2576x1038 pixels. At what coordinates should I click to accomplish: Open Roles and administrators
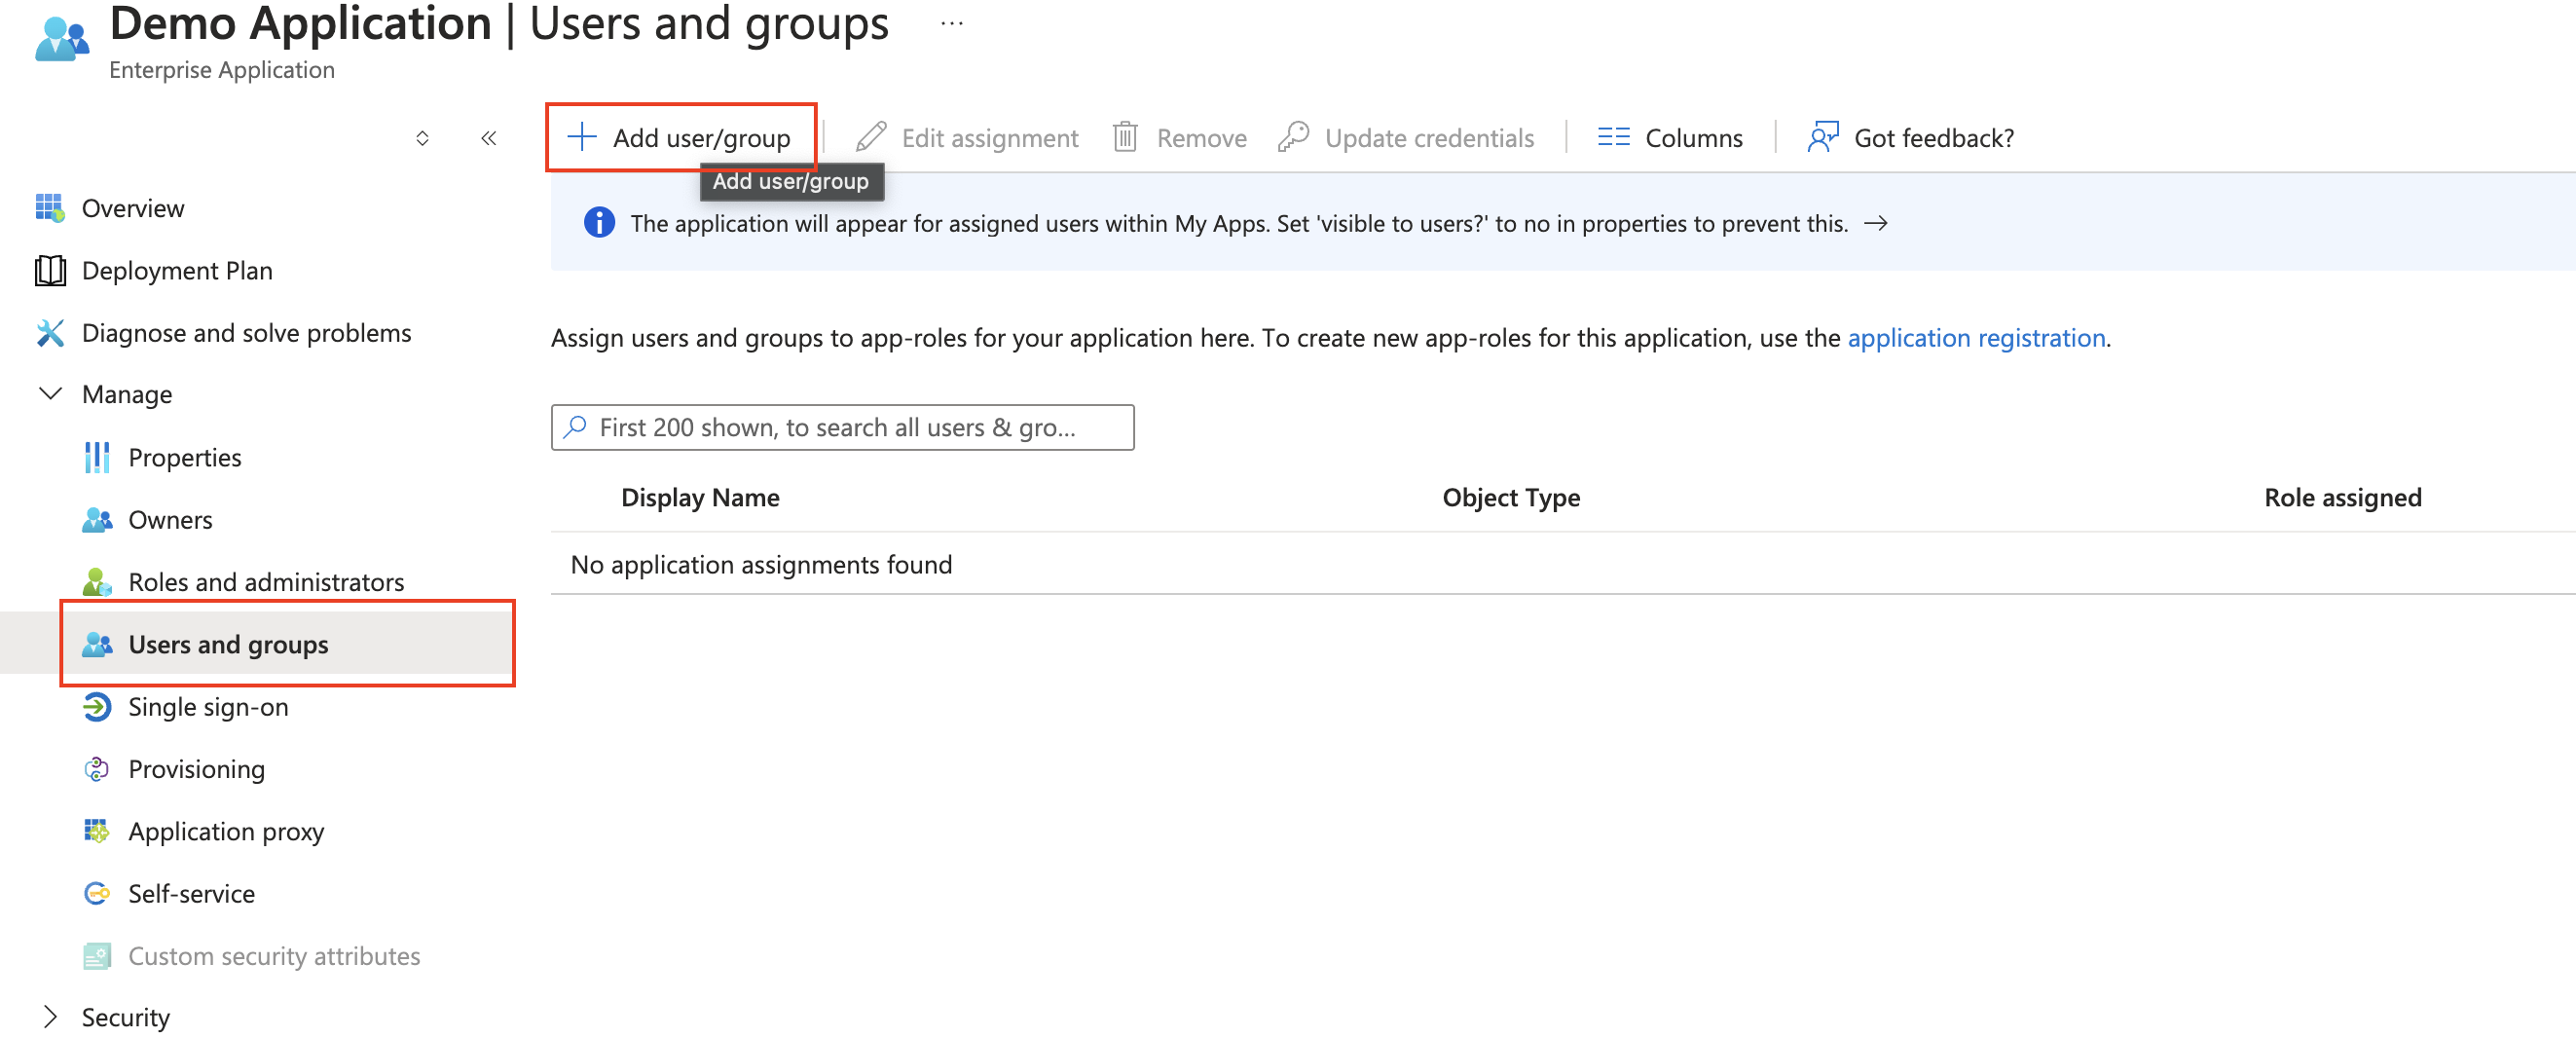point(266,582)
